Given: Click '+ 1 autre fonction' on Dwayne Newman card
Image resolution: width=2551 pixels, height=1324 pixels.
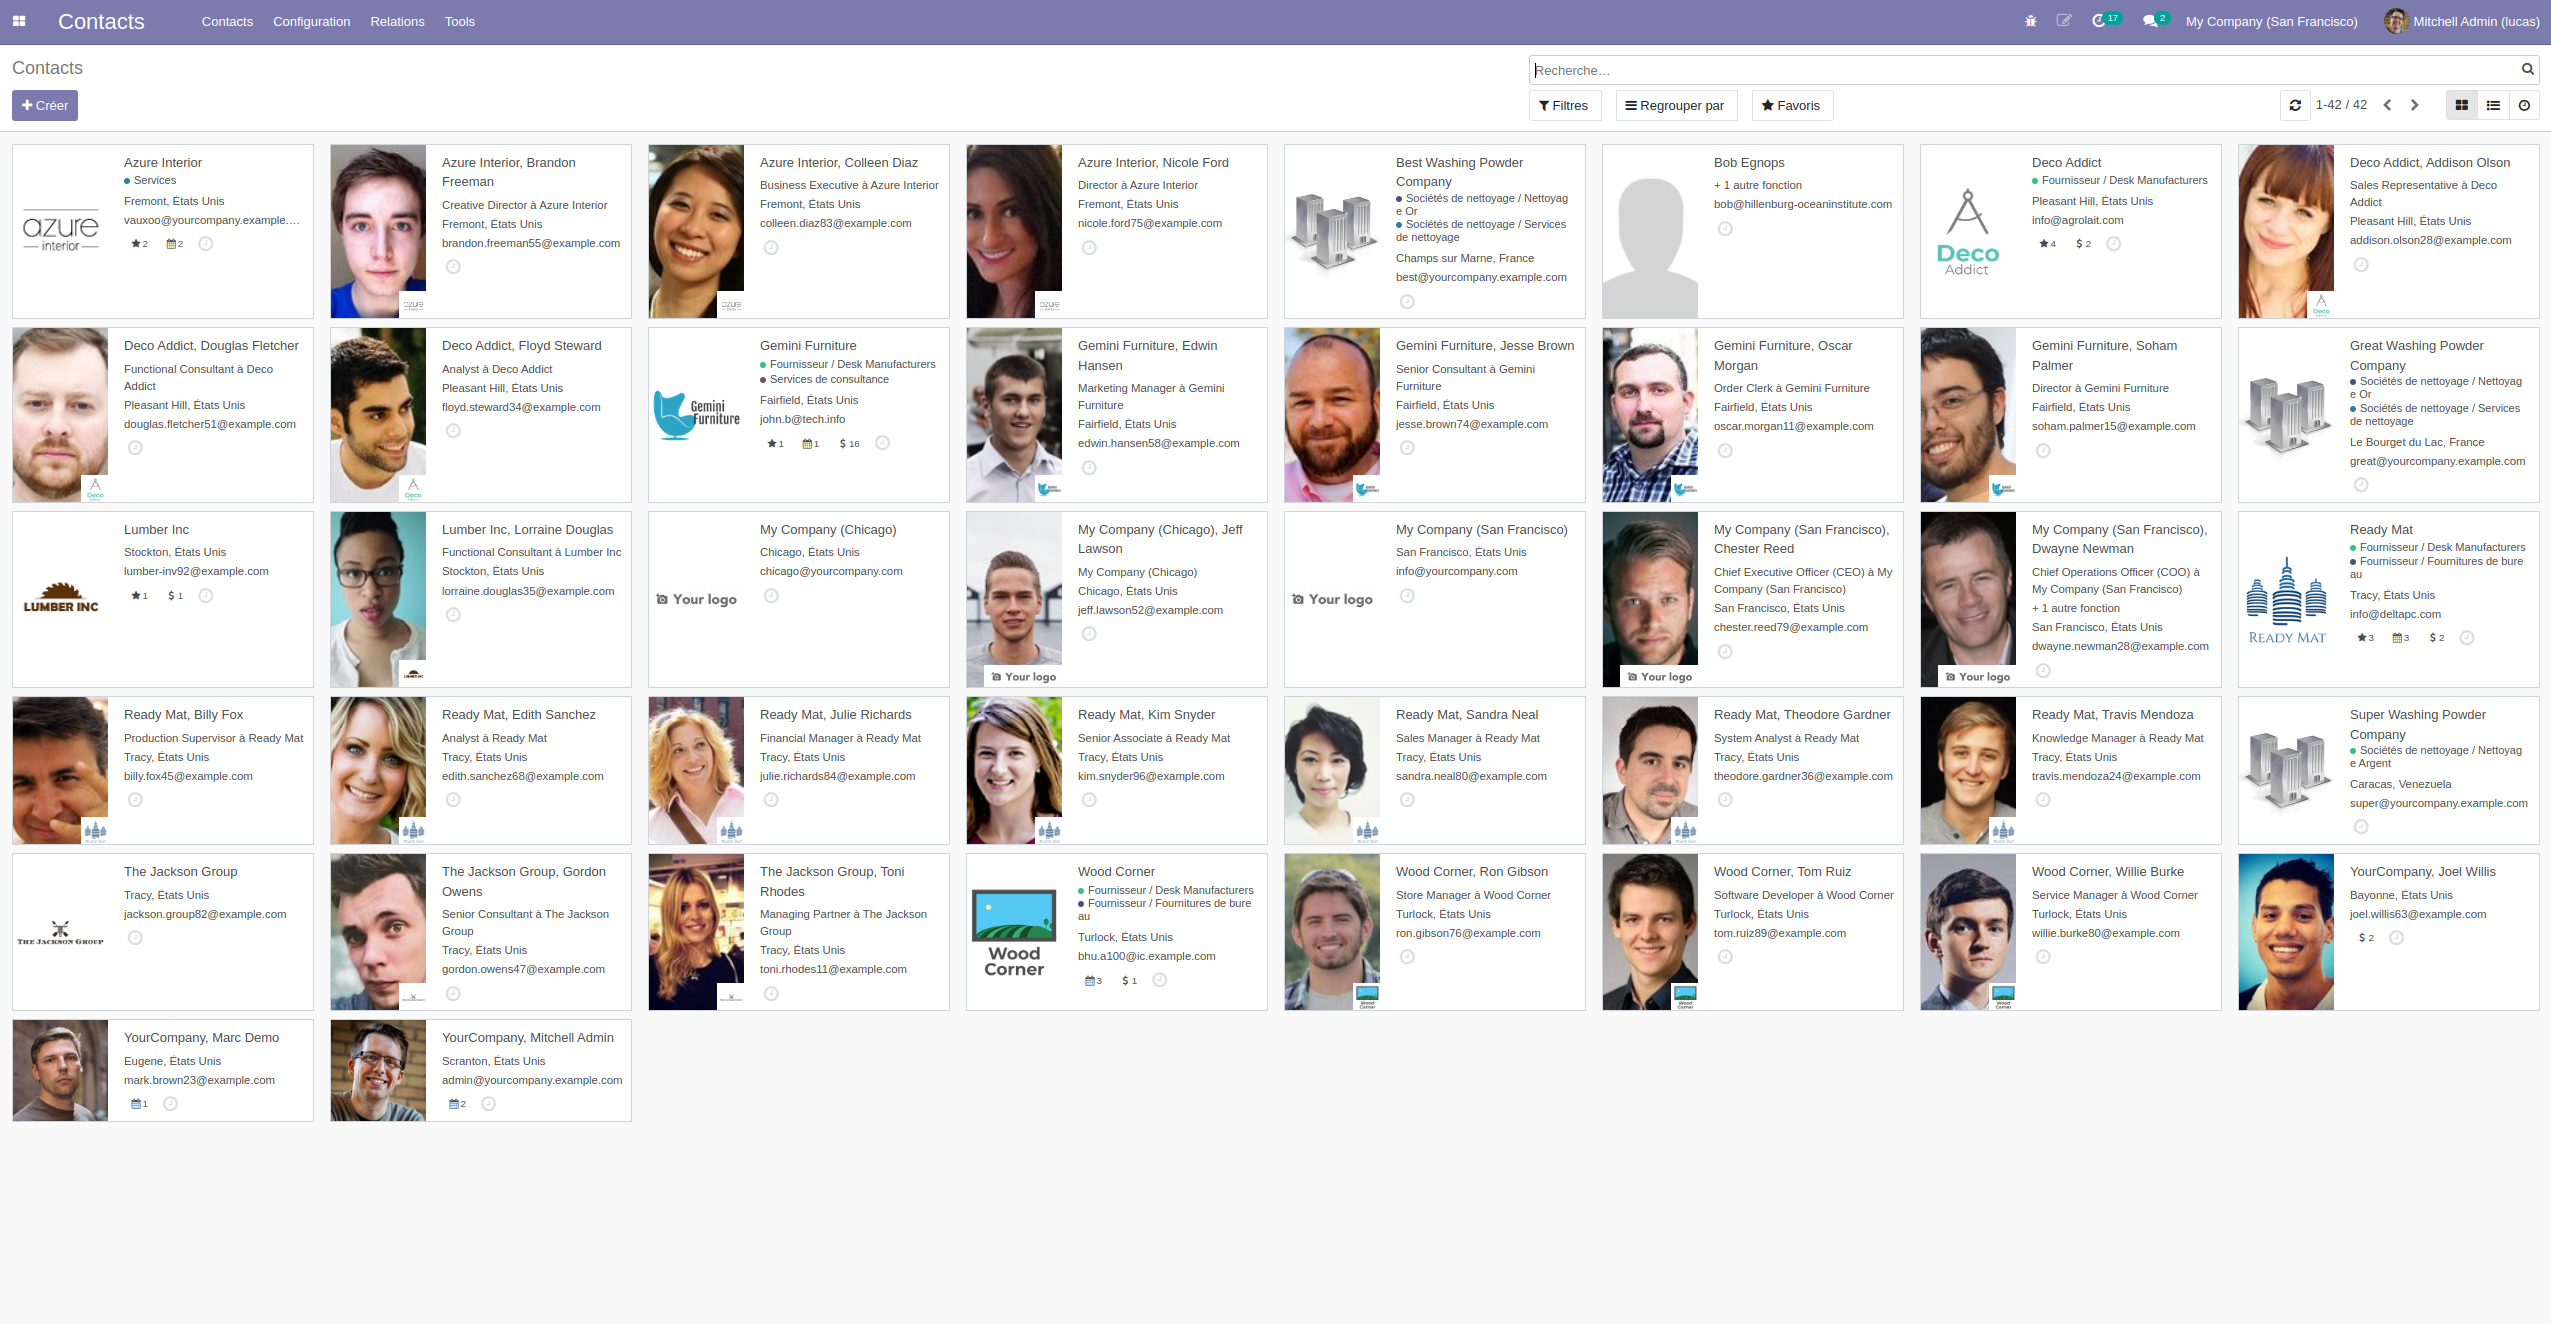Looking at the screenshot, I should [x=2075, y=608].
